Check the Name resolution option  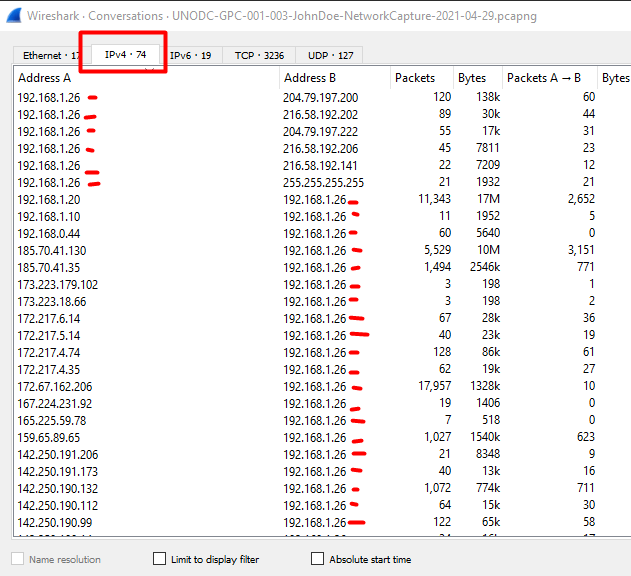17,559
